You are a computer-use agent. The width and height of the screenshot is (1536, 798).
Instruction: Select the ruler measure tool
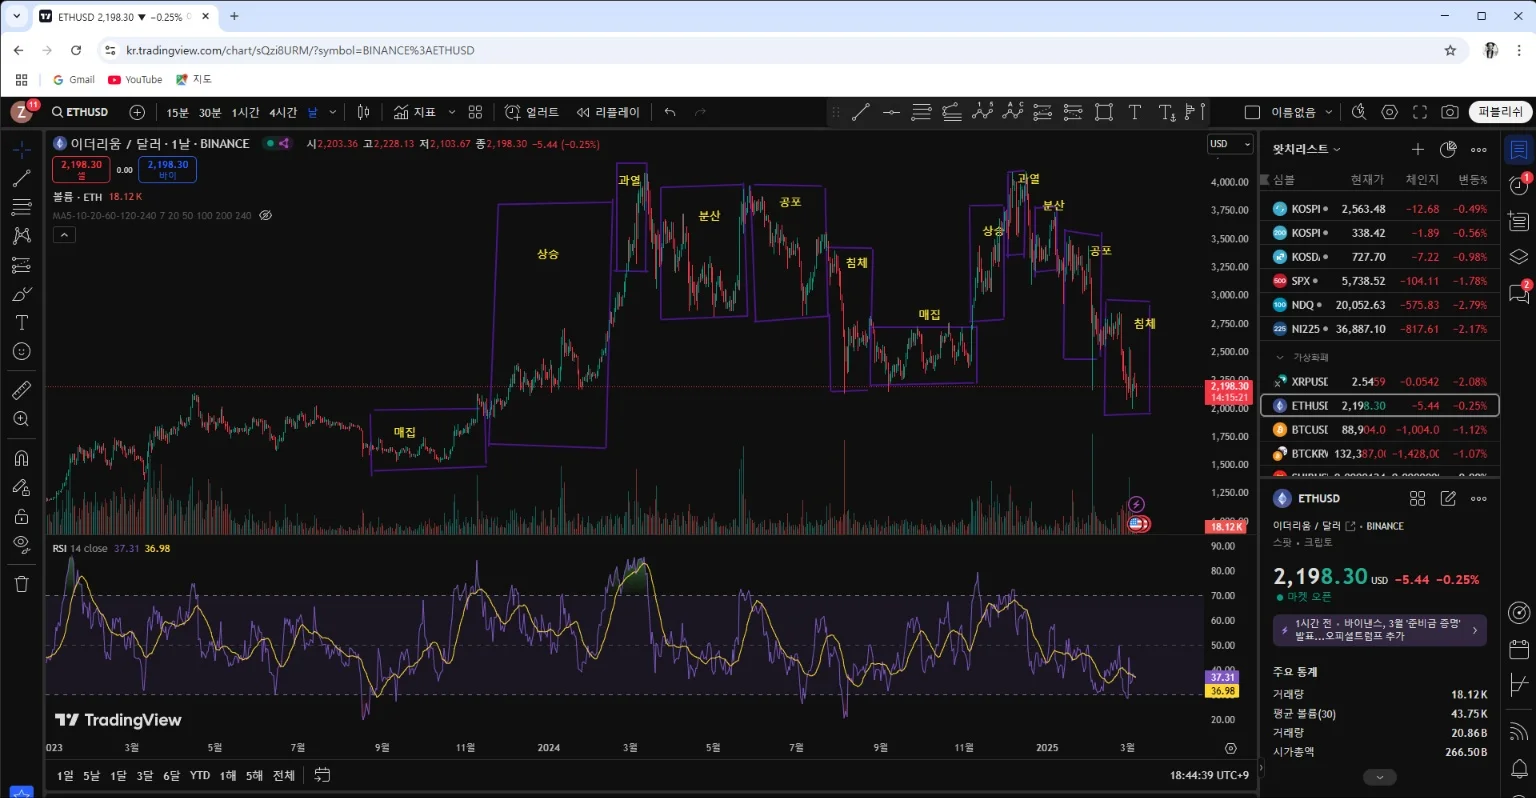(21, 390)
